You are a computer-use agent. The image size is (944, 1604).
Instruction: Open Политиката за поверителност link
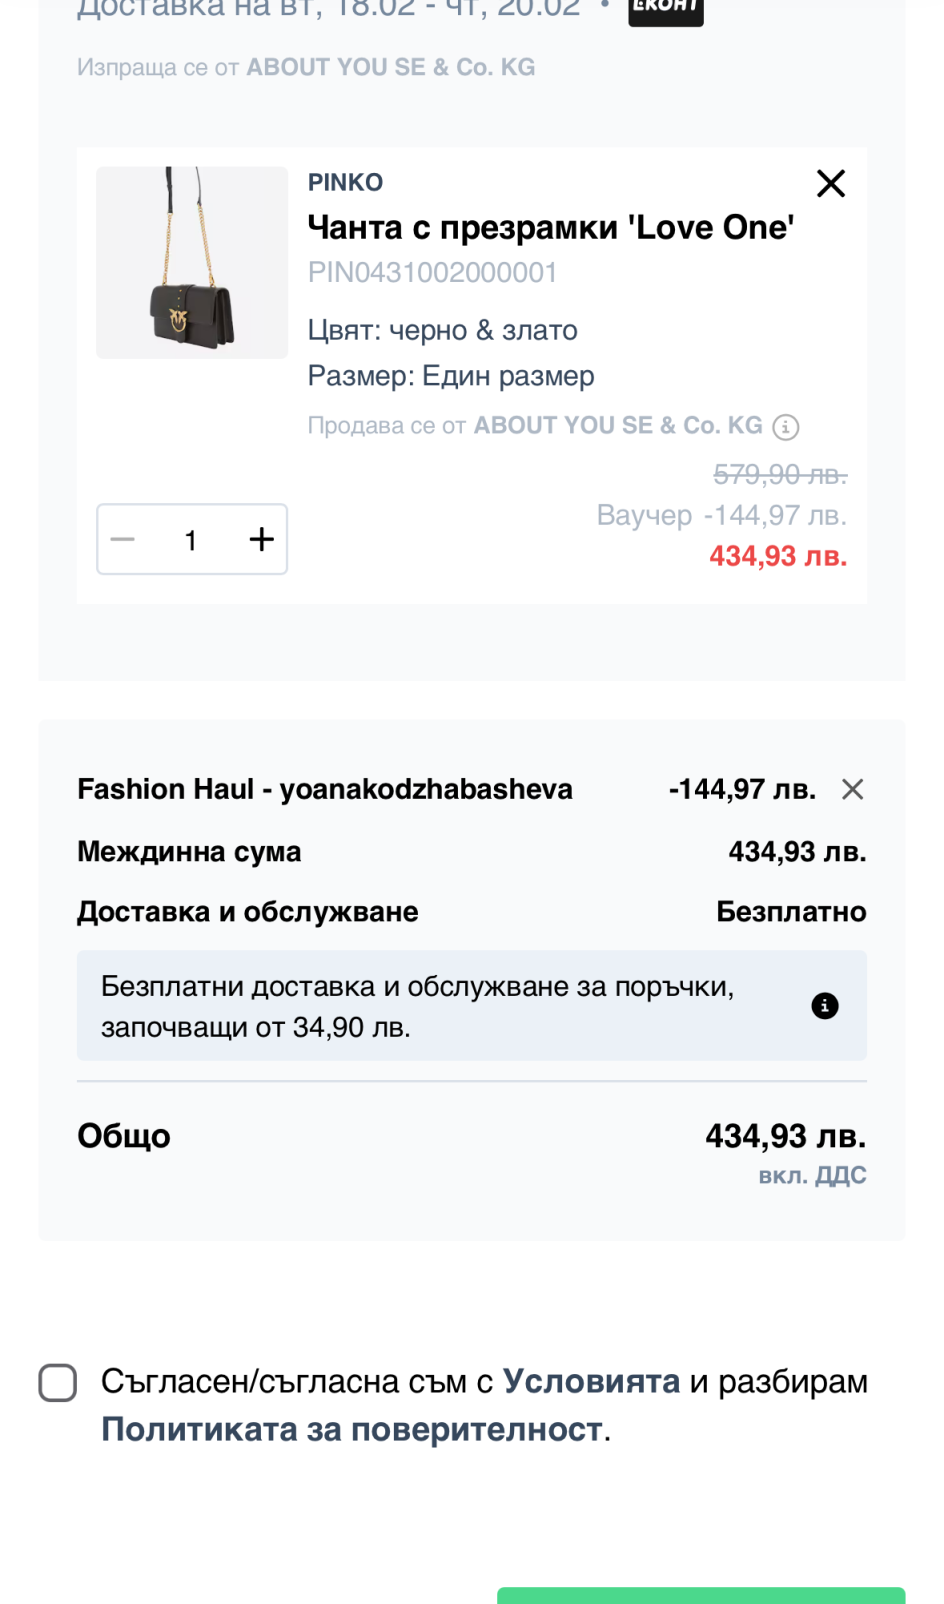click(352, 1429)
